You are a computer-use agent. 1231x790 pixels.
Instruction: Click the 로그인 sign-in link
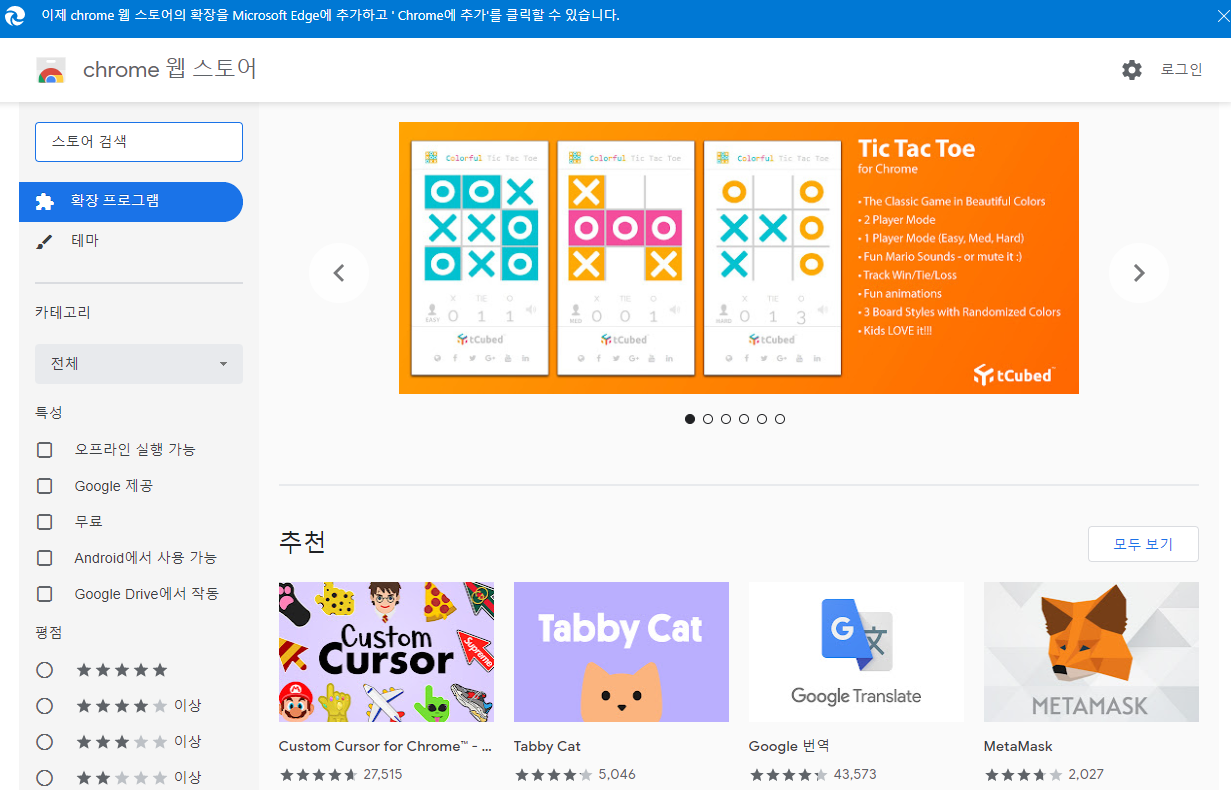point(1181,70)
